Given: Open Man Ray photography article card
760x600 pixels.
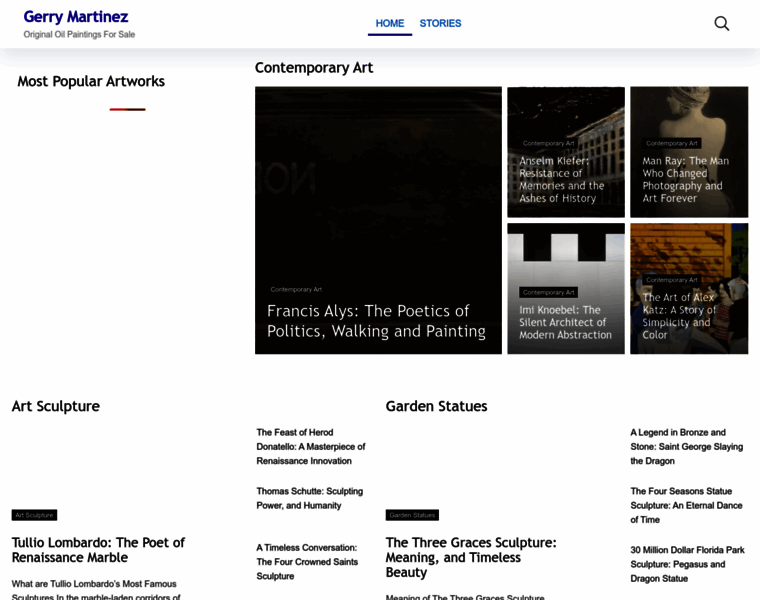Looking at the screenshot, I should point(686,180).
